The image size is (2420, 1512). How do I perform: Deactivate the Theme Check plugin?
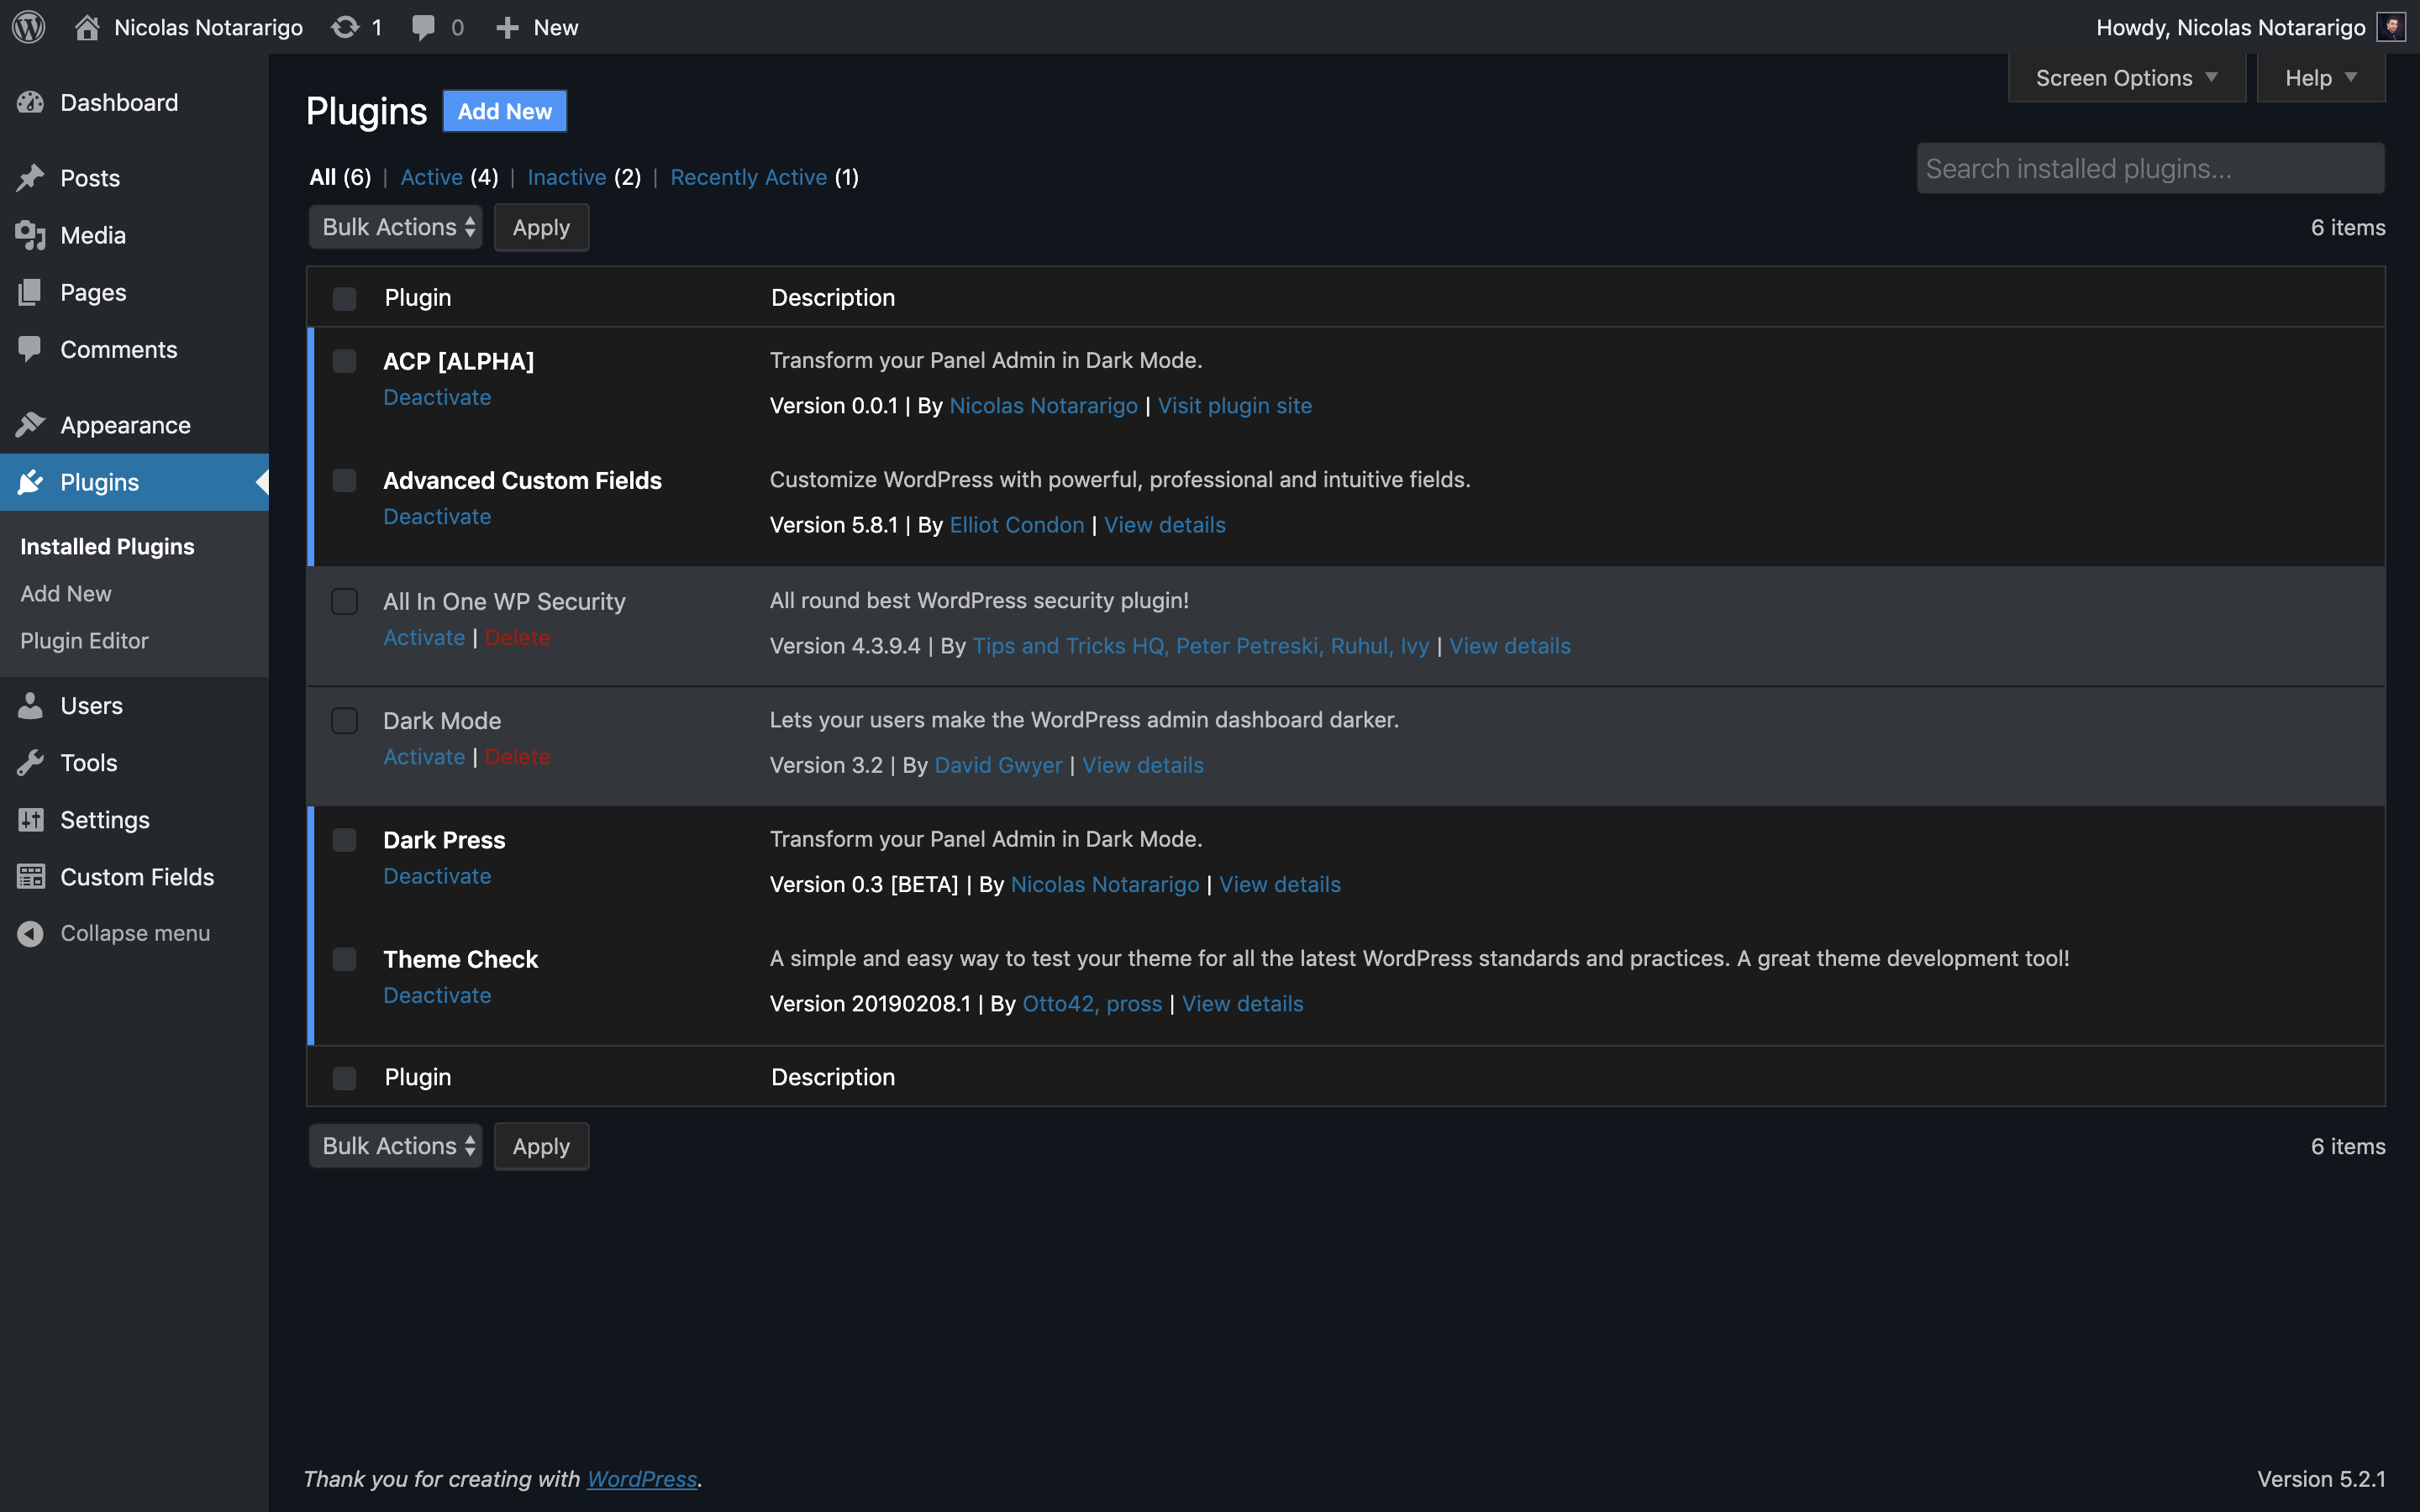pyautogui.click(x=437, y=995)
